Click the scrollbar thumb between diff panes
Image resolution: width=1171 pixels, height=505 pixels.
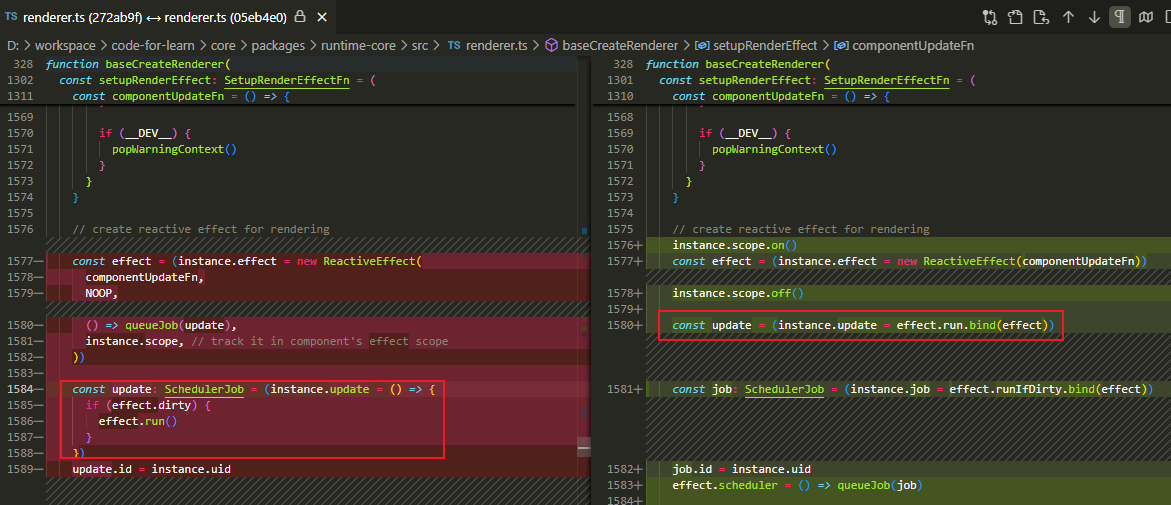click(584, 447)
